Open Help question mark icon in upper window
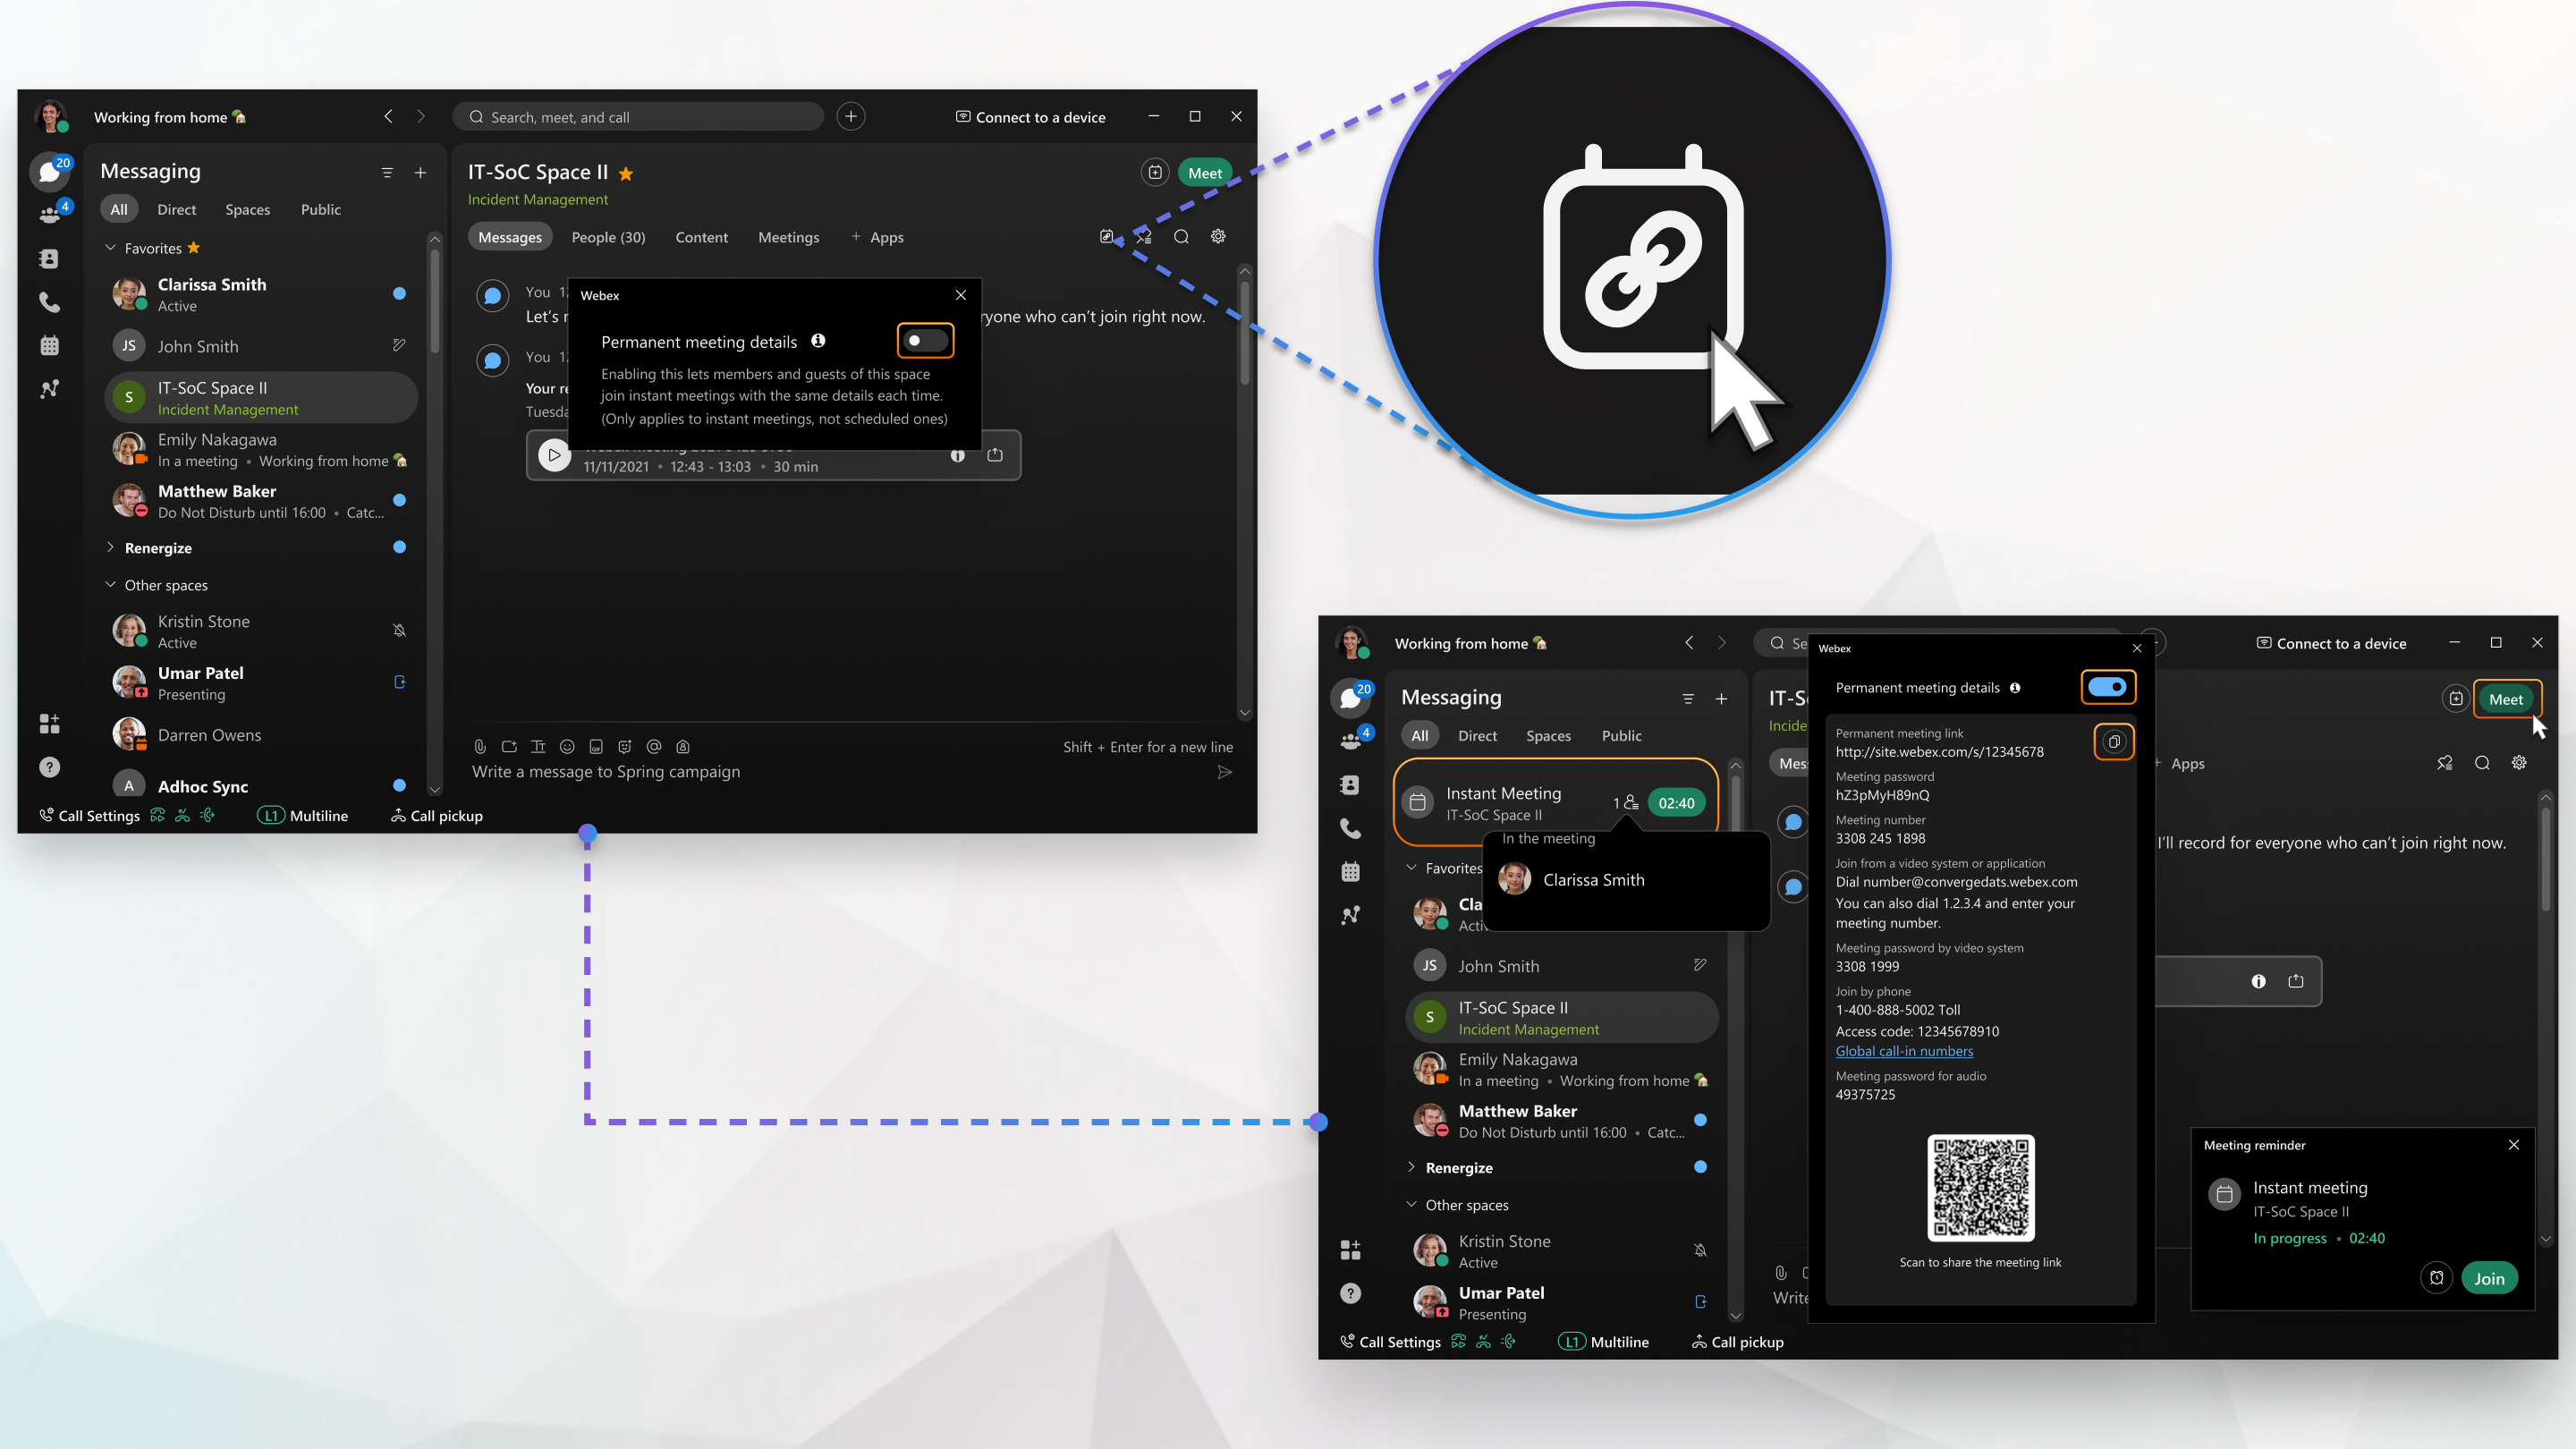Screen dimensions: 2576x1449 [x=49, y=767]
